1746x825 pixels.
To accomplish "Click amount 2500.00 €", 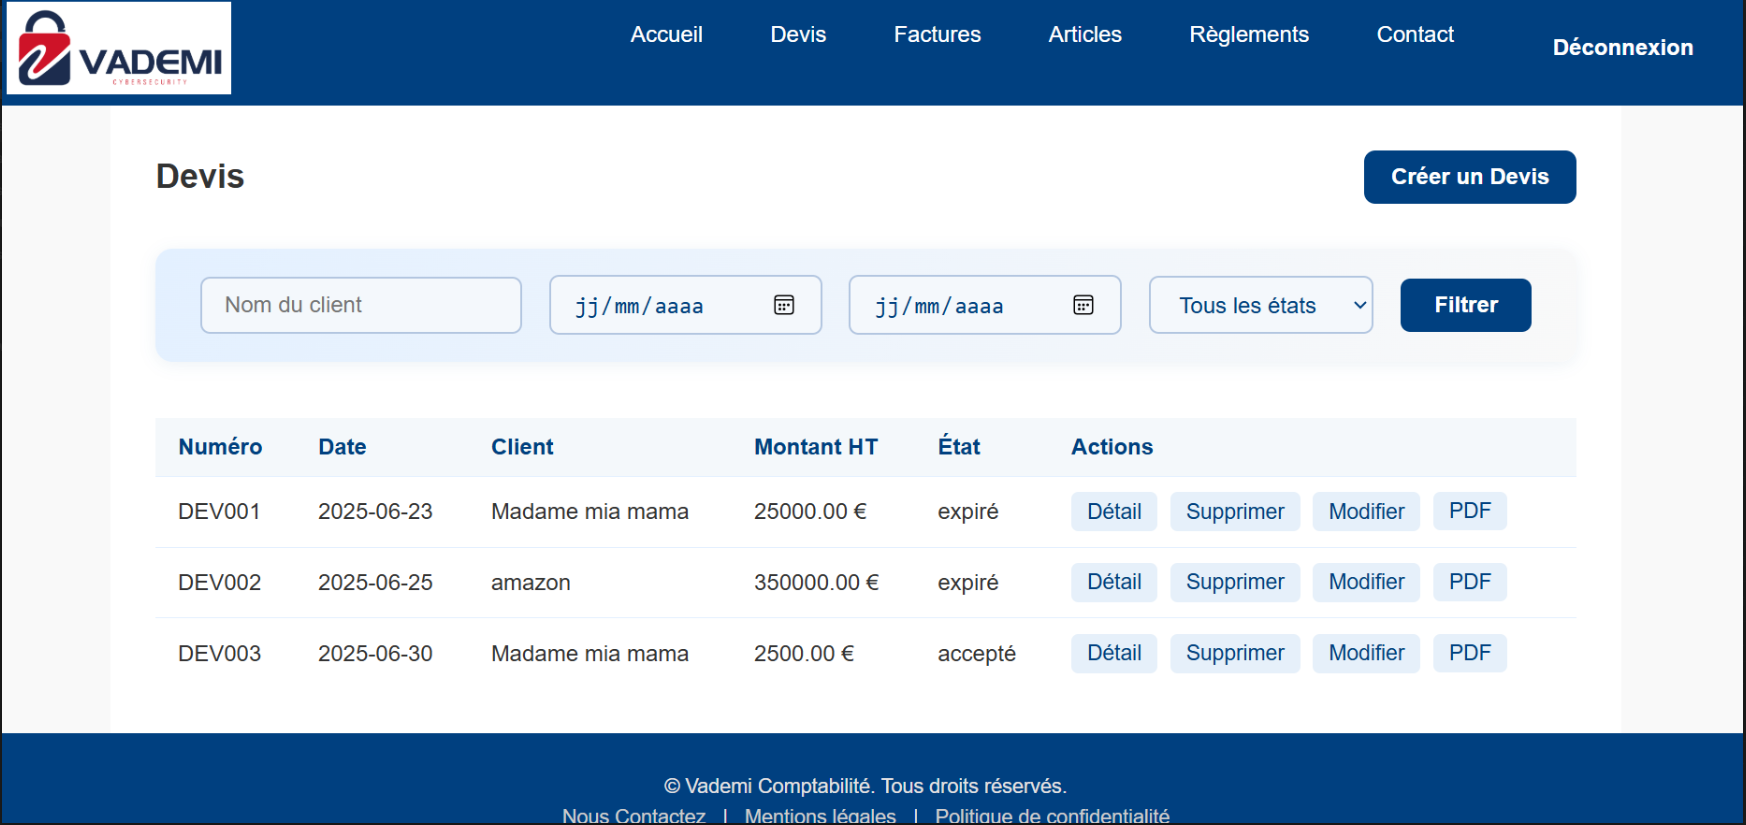I will [x=804, y=653].
